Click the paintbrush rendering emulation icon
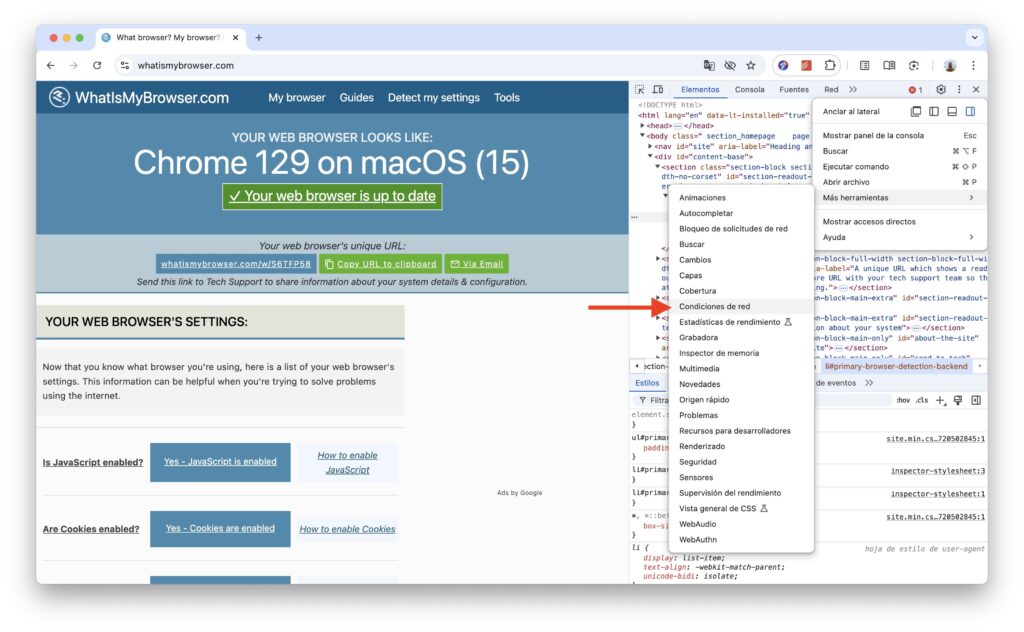 pos(958,400)
